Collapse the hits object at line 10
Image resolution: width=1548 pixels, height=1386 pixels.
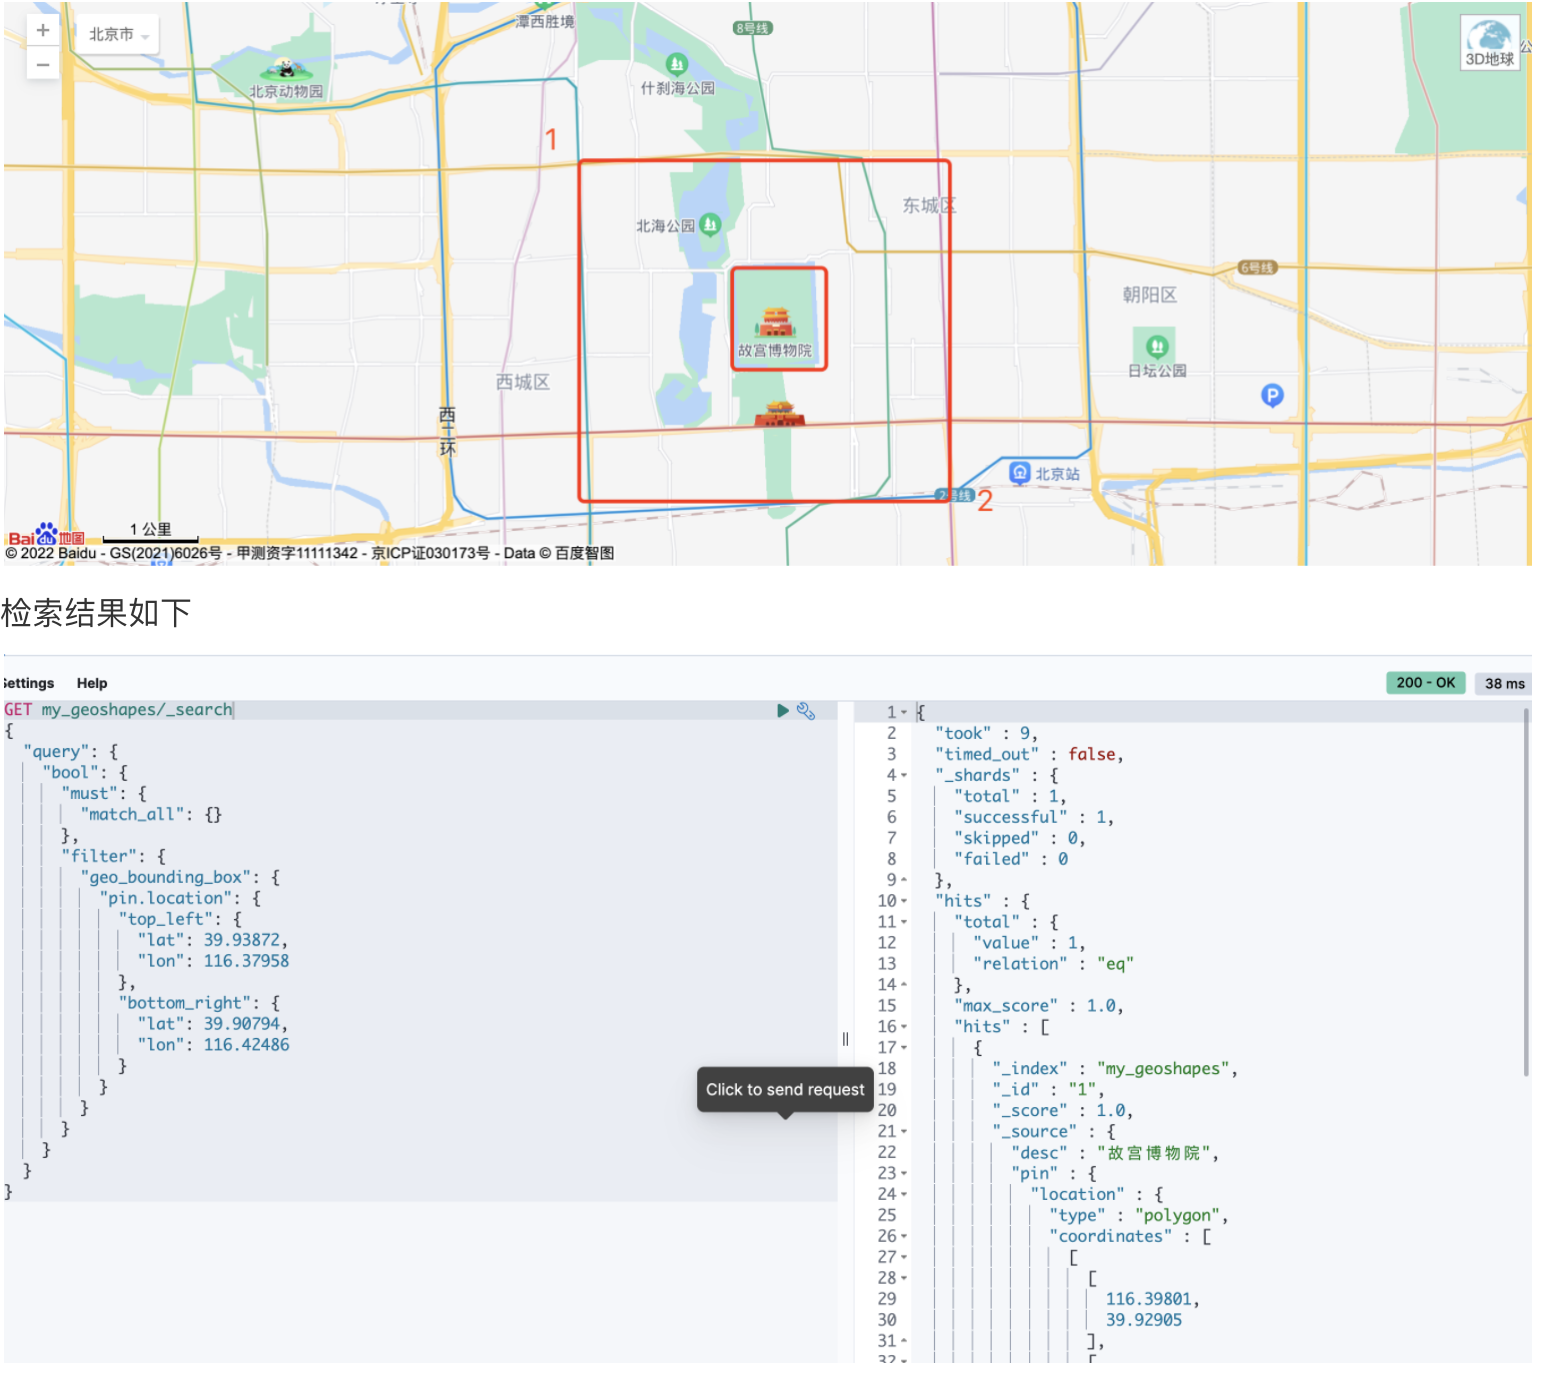(x=903, y=901)
